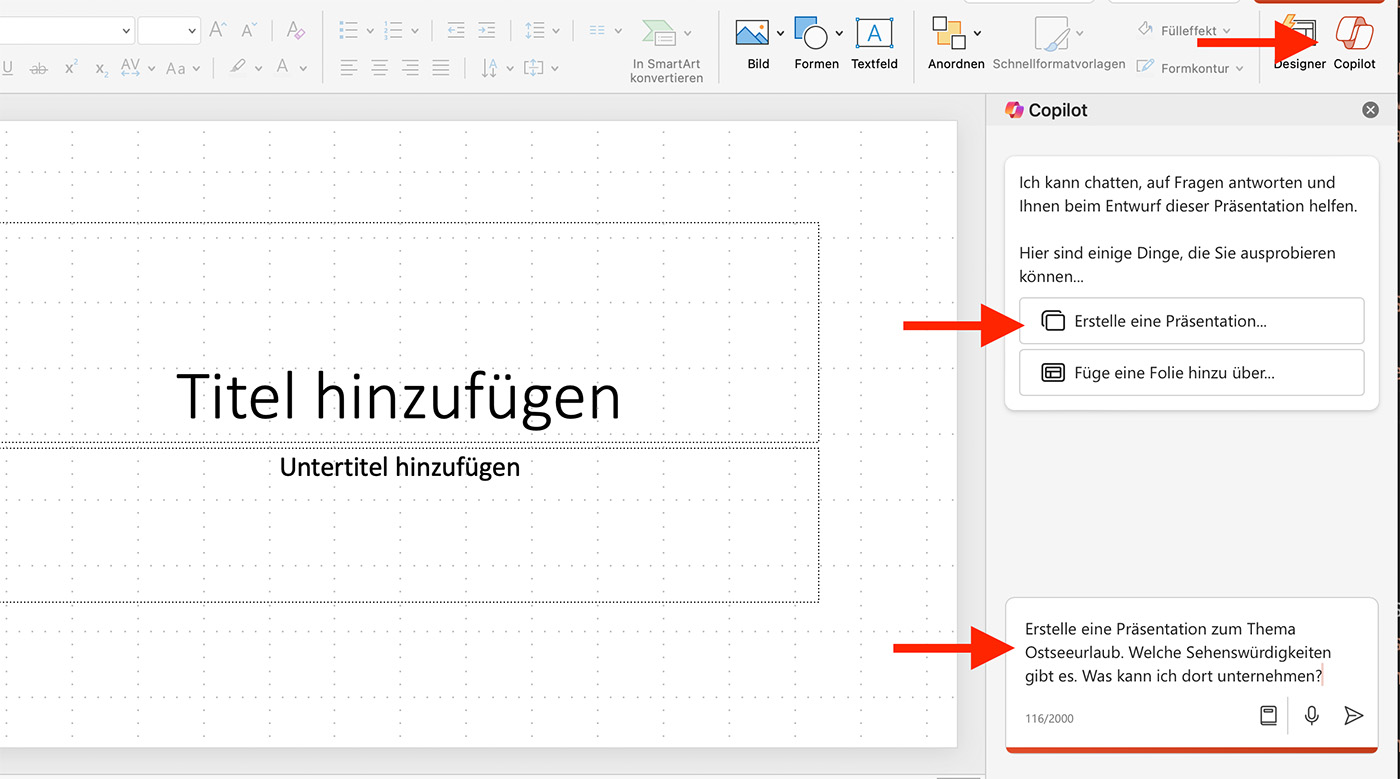Click the text direction icon
1400x779 pixels.
(x=489, y=68)
